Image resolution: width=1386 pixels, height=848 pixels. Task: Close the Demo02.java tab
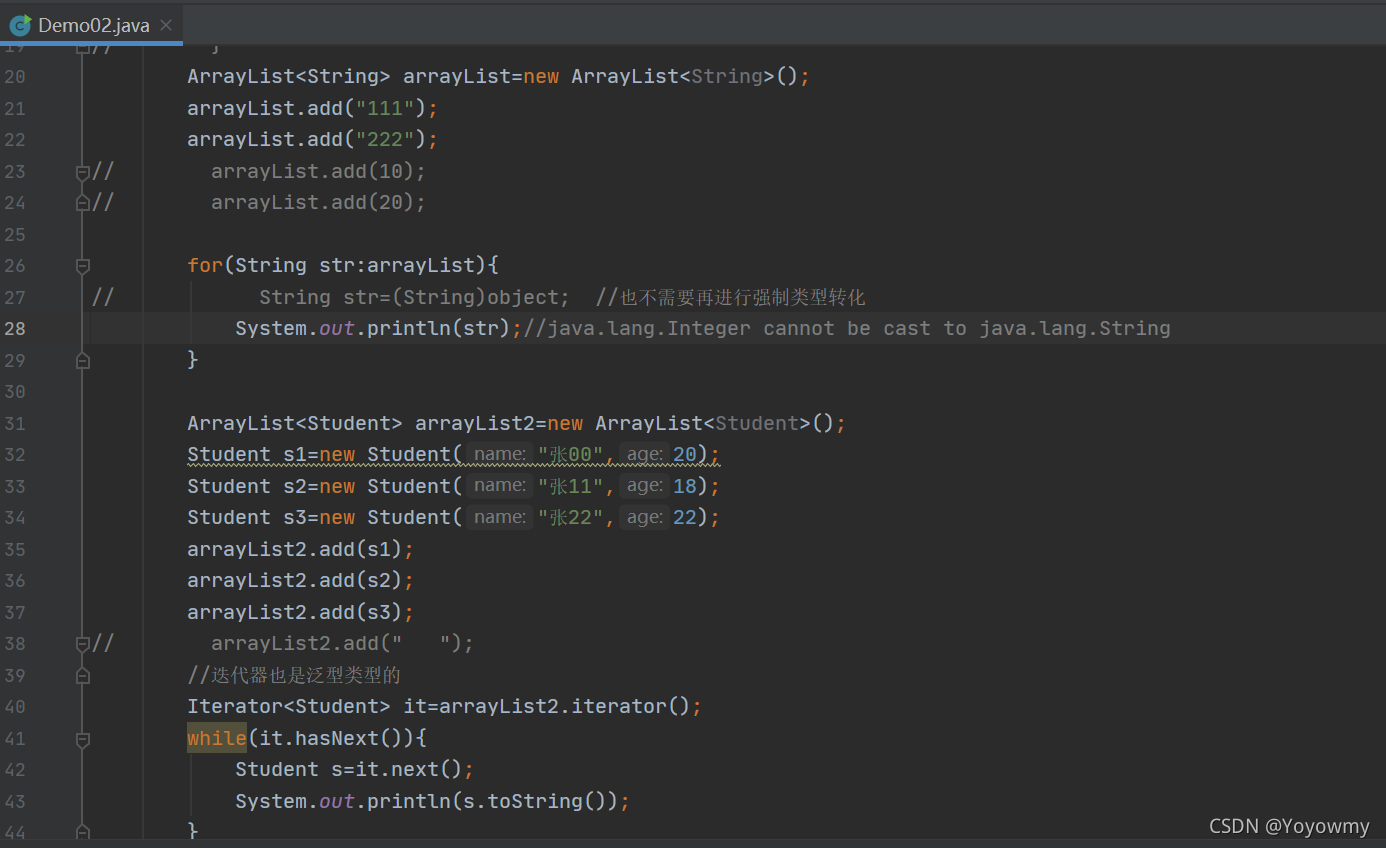(166, 25)
